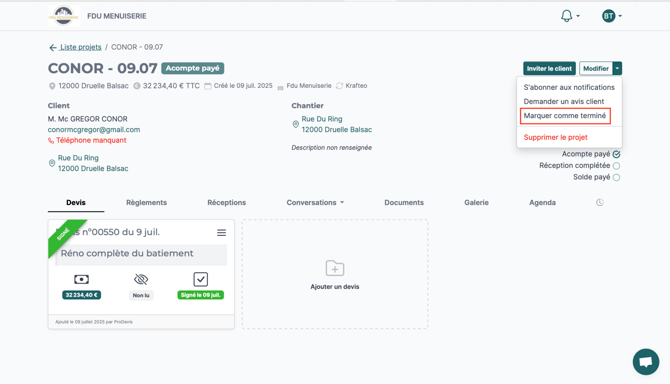This screenshot has width=670, height=384.
Task: Open the Liste projets breadcrumb link
Action: (80, 47)
